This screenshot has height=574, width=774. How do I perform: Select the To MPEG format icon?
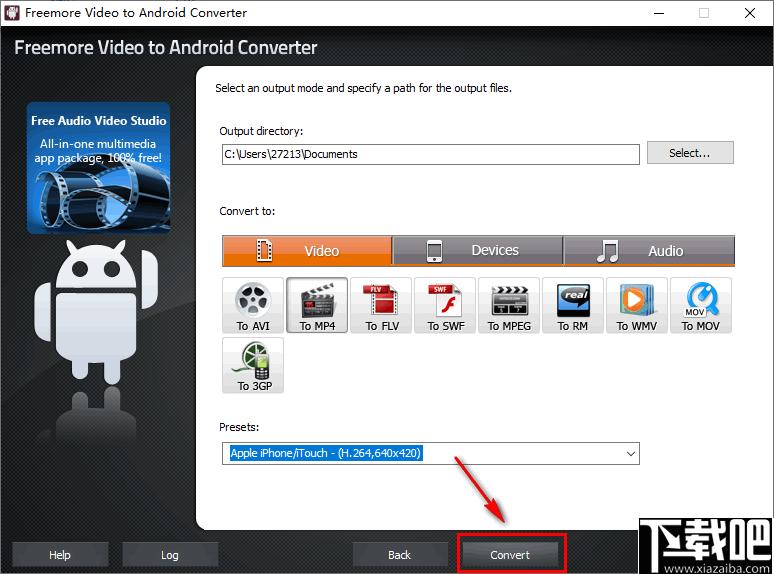(x=509, y=306)
